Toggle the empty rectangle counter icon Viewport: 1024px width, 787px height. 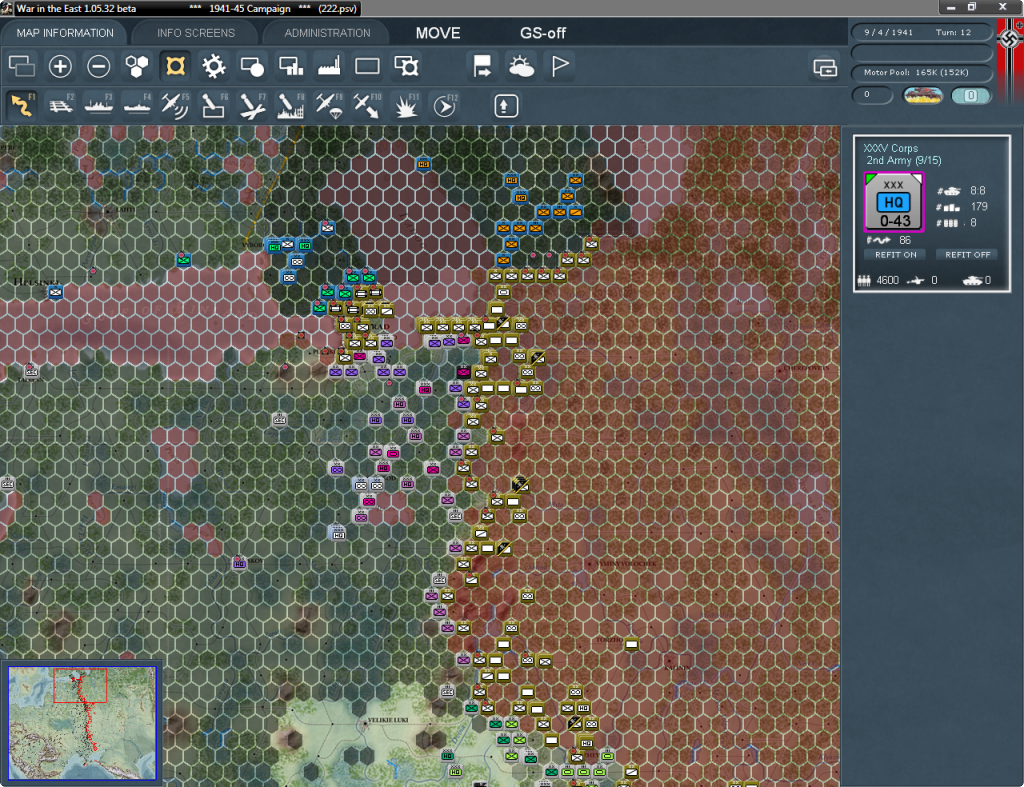click(367, 66)
